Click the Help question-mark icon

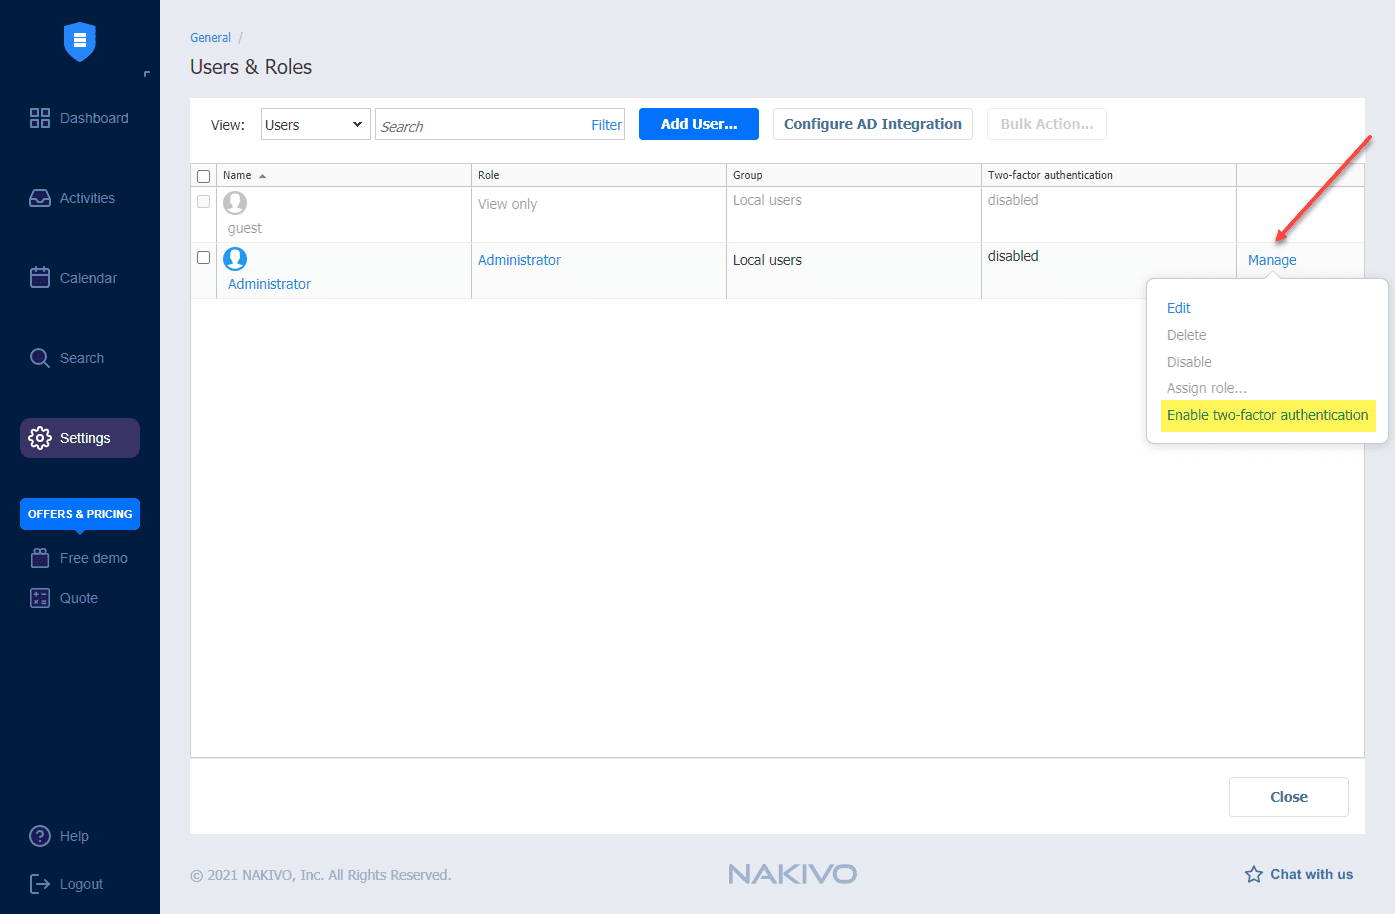[x=39, y=835]
